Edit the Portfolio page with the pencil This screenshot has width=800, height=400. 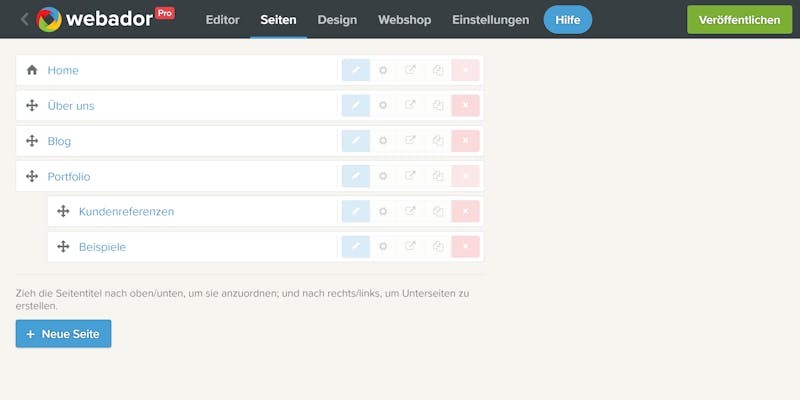[356, 176]
